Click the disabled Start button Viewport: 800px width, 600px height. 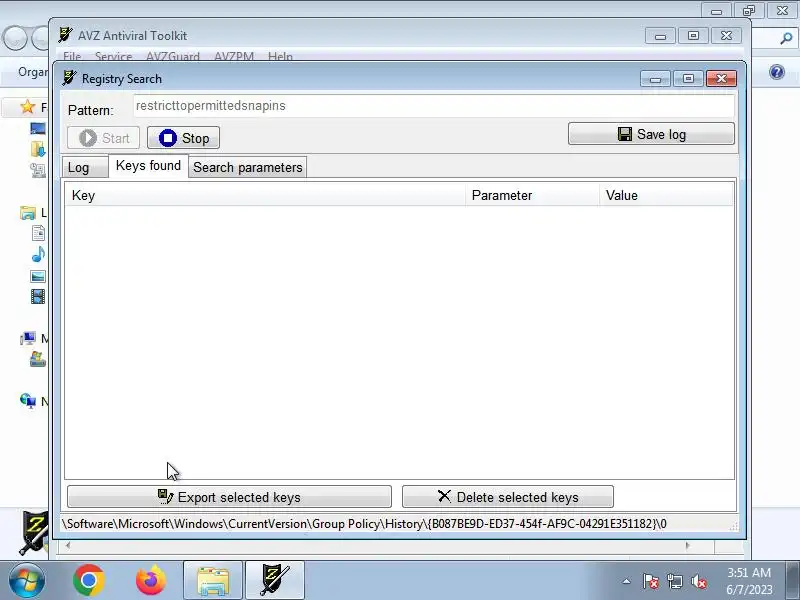[104, 138]
